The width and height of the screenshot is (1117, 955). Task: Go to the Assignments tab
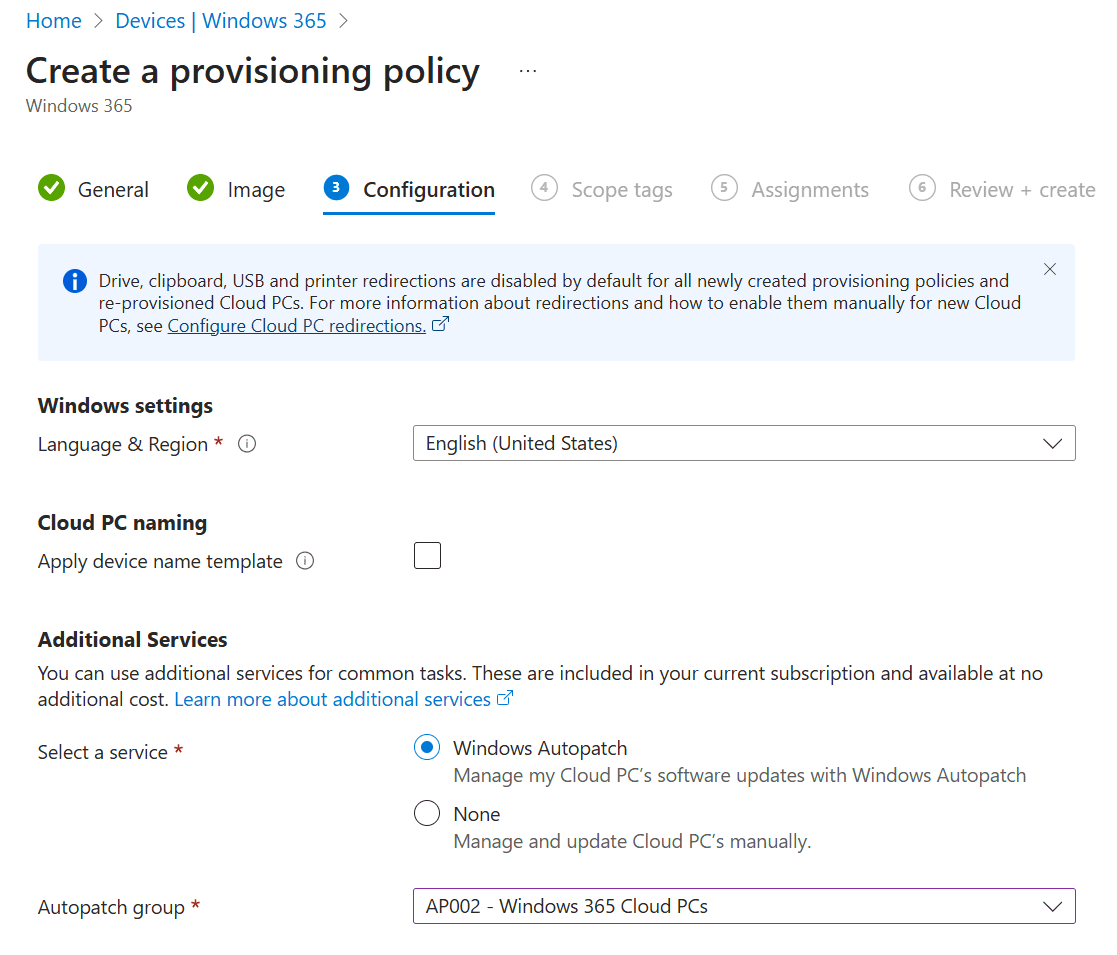pos(810,190)
